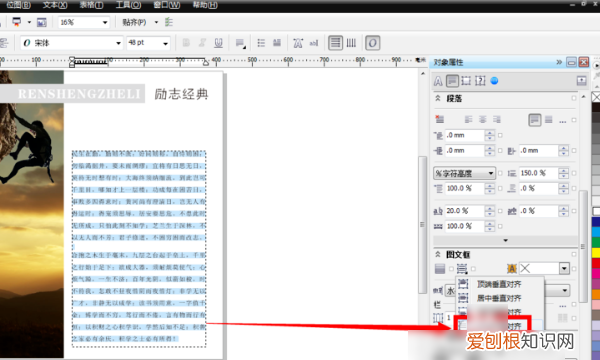Screen dimensions: 600x360
Task: Center align paragraph in docker
Action: tap(483, 120)
